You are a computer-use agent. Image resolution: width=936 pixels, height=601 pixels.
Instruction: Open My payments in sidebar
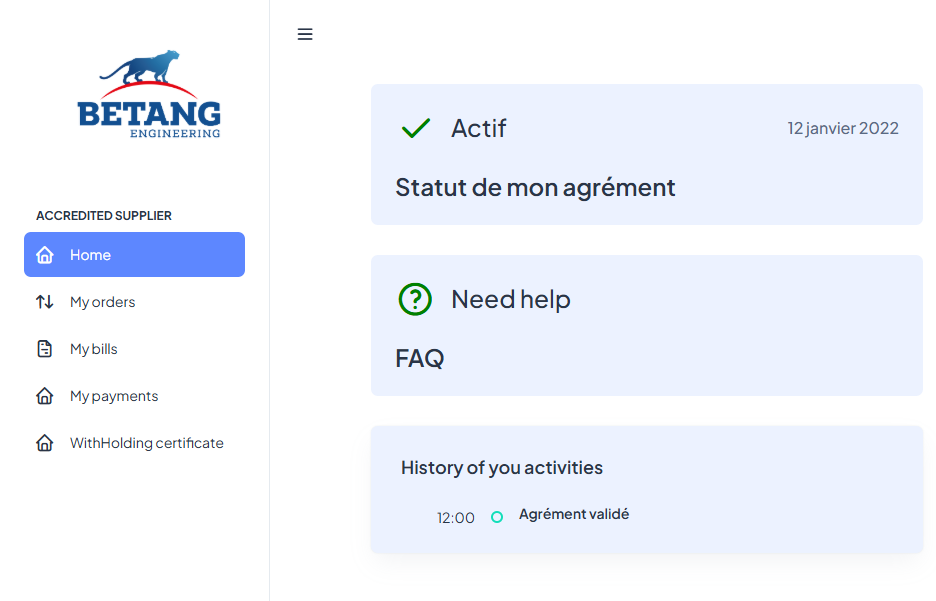114,396
